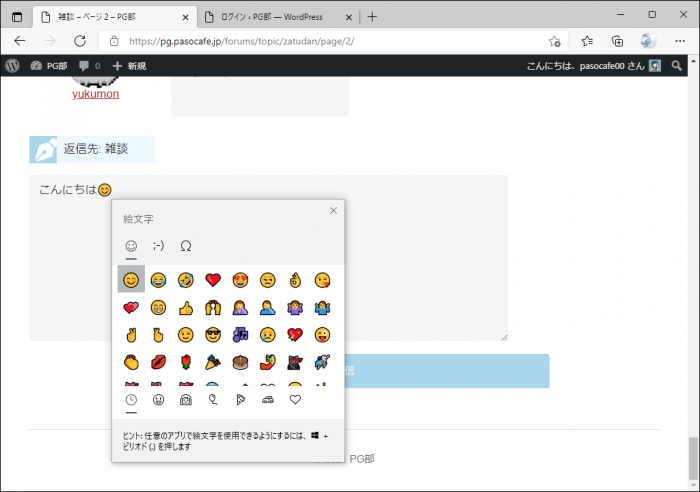The image size is (700, 492).
Task: Click the browser address bar URL
Action: tap(300, 41)
